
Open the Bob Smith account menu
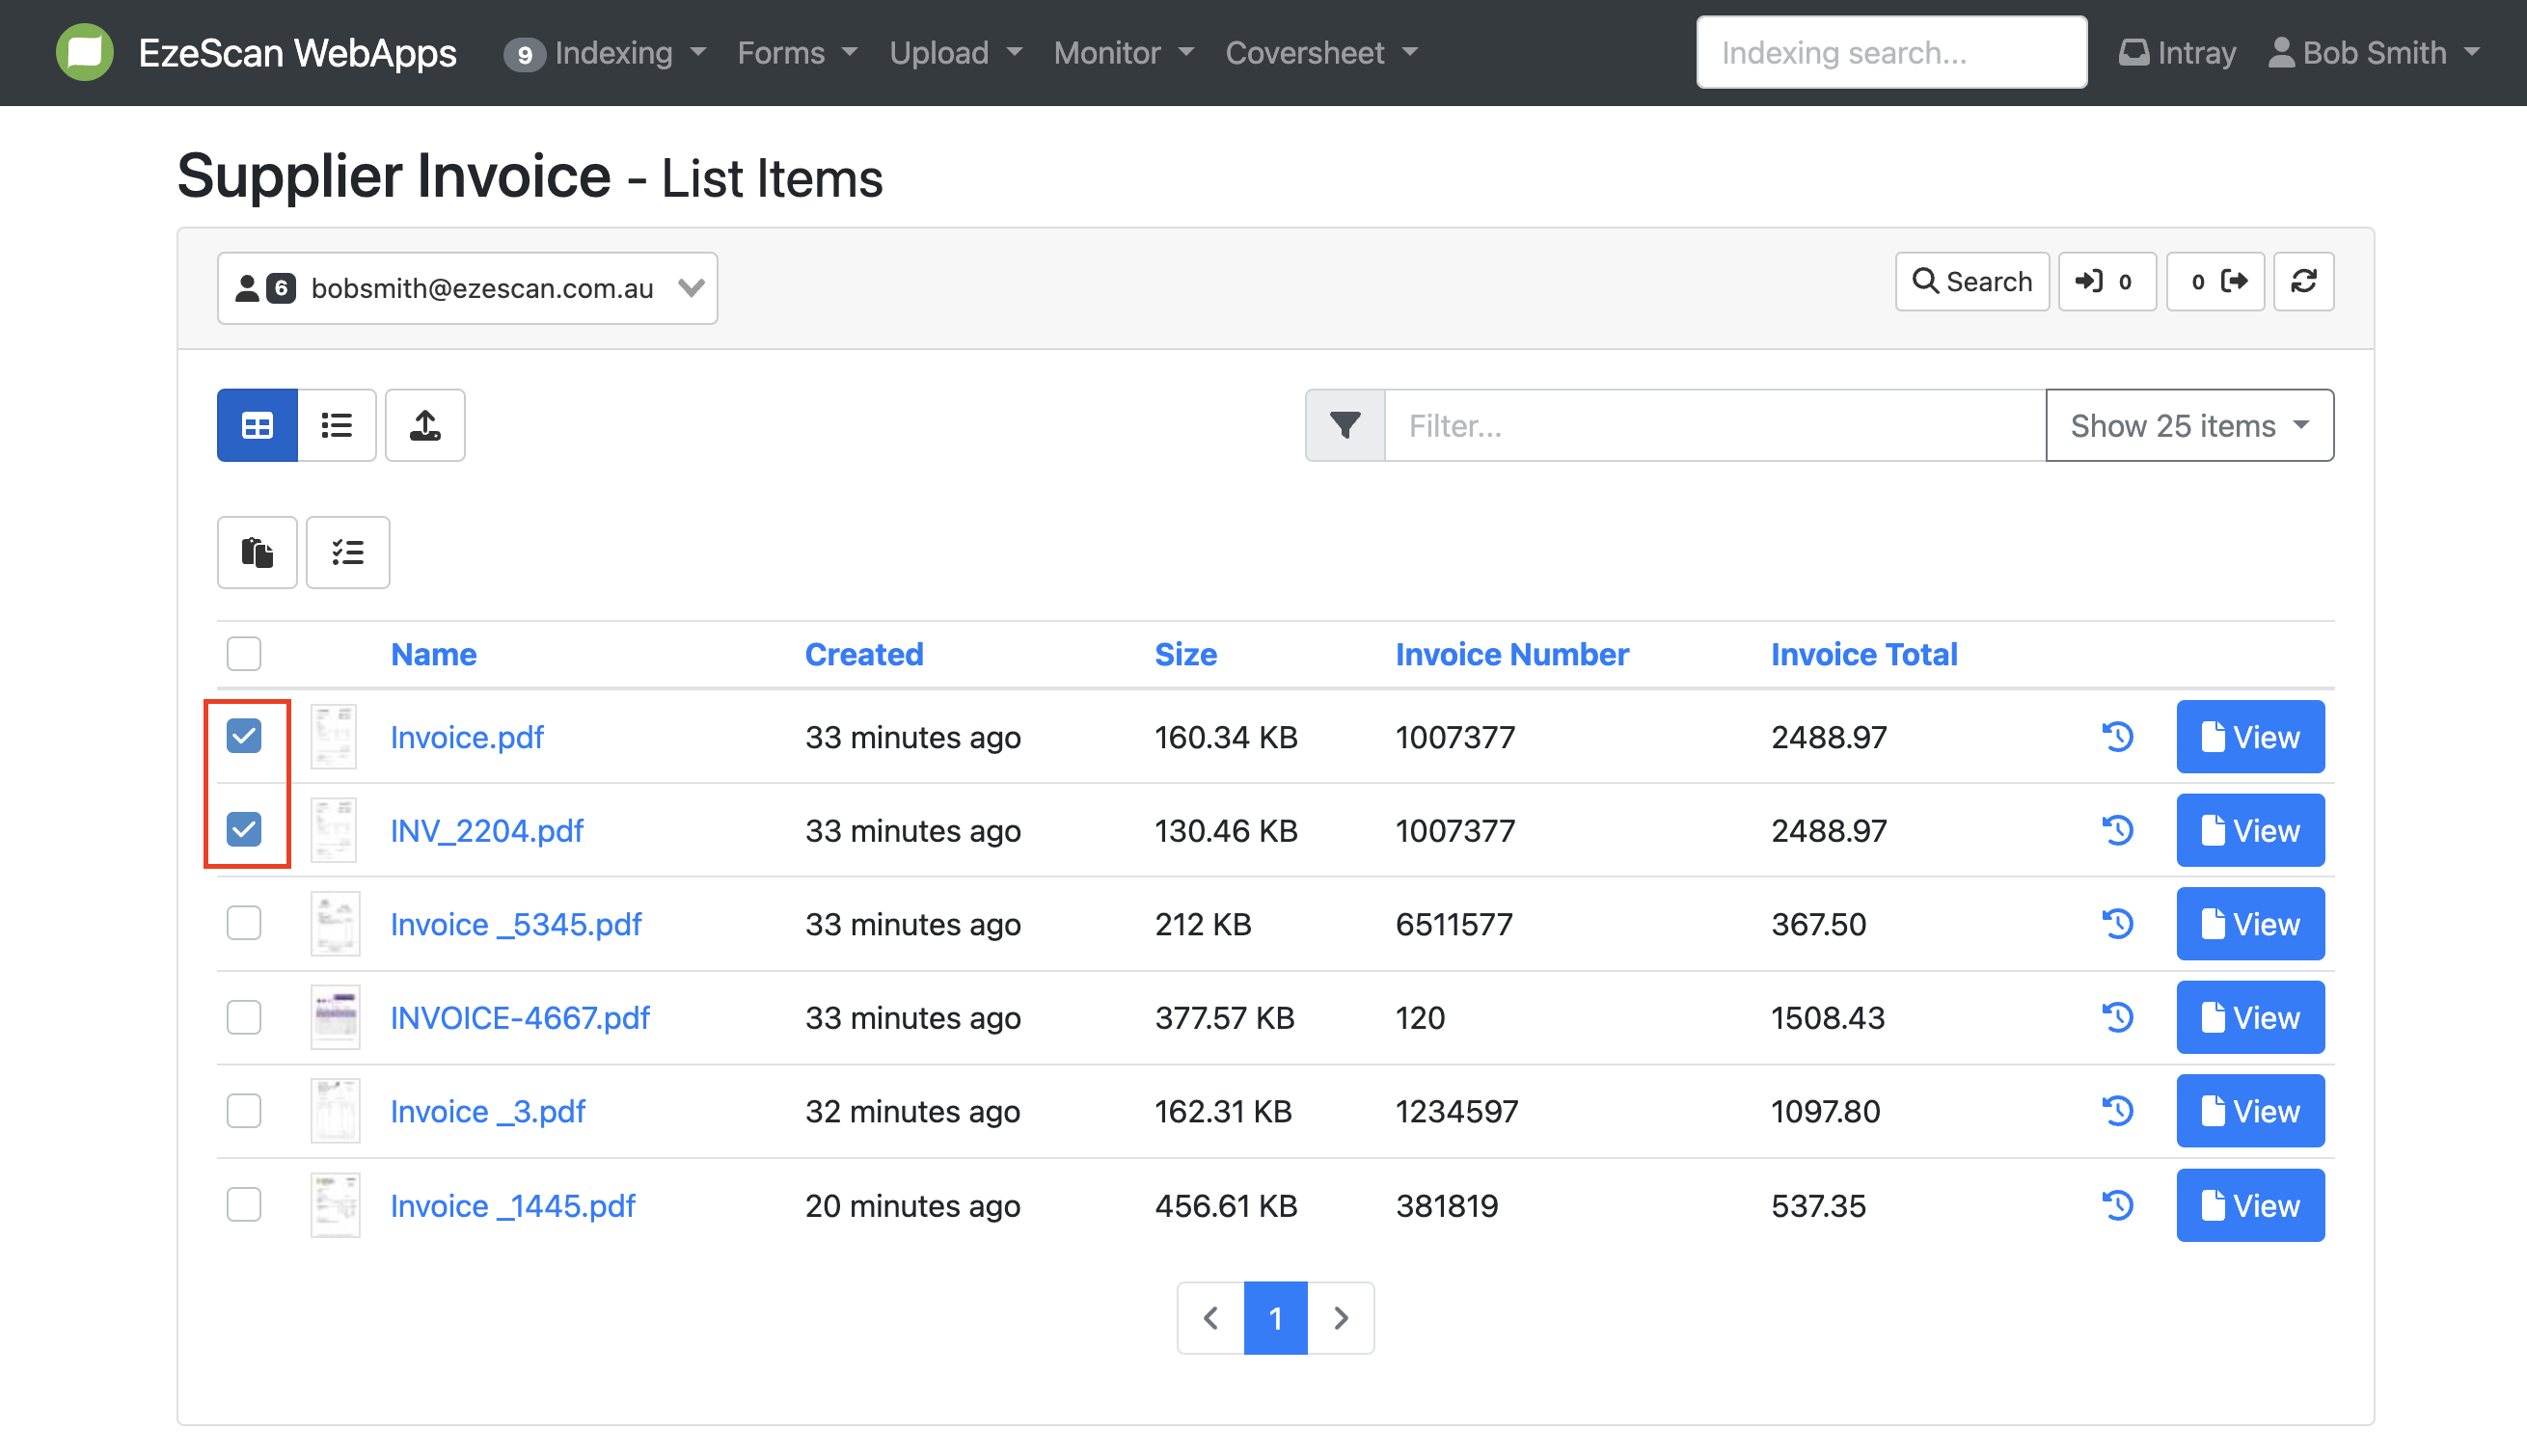click(x=2373, y=53)
